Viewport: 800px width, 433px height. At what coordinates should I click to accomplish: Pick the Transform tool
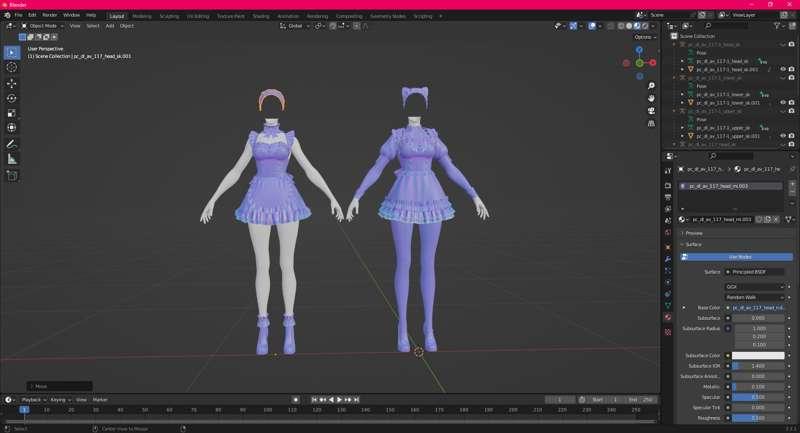(12, 128)
